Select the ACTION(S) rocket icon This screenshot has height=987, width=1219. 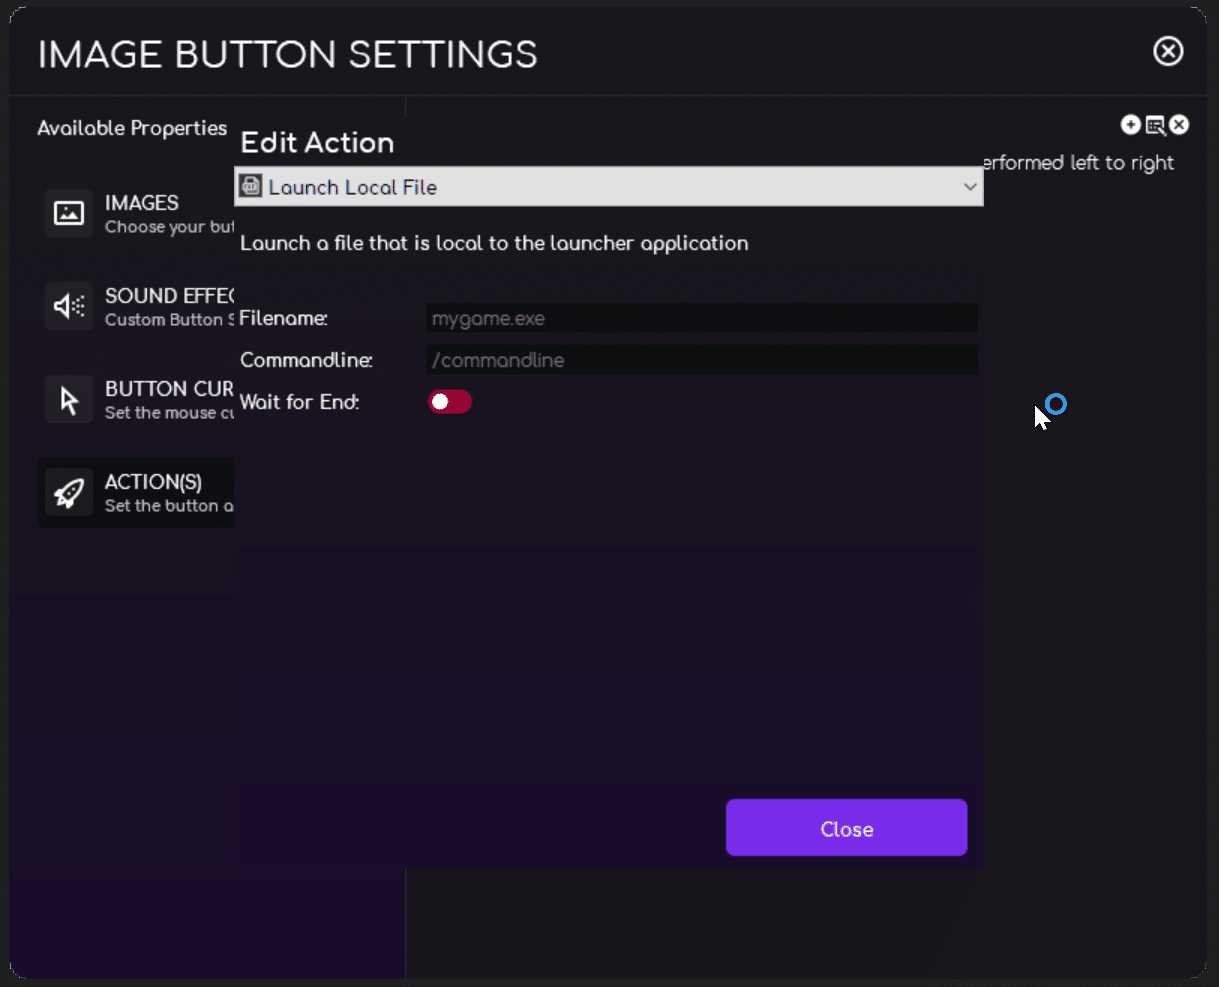(68, 491)
